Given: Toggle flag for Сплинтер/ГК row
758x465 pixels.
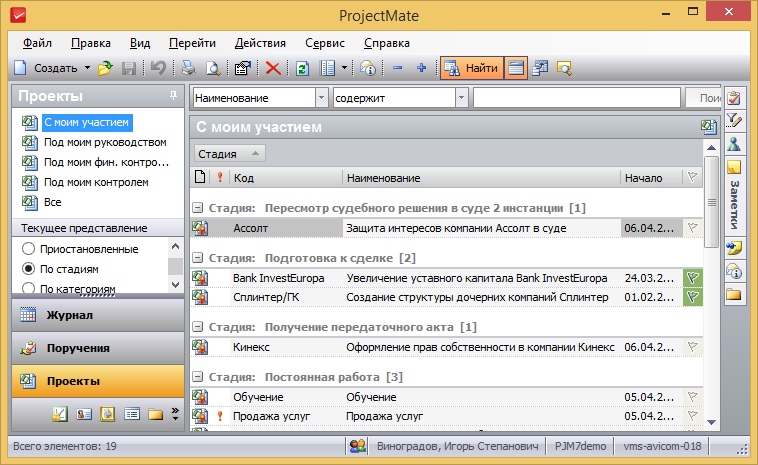Looking at the screenshot, I should tap(693, 297).
